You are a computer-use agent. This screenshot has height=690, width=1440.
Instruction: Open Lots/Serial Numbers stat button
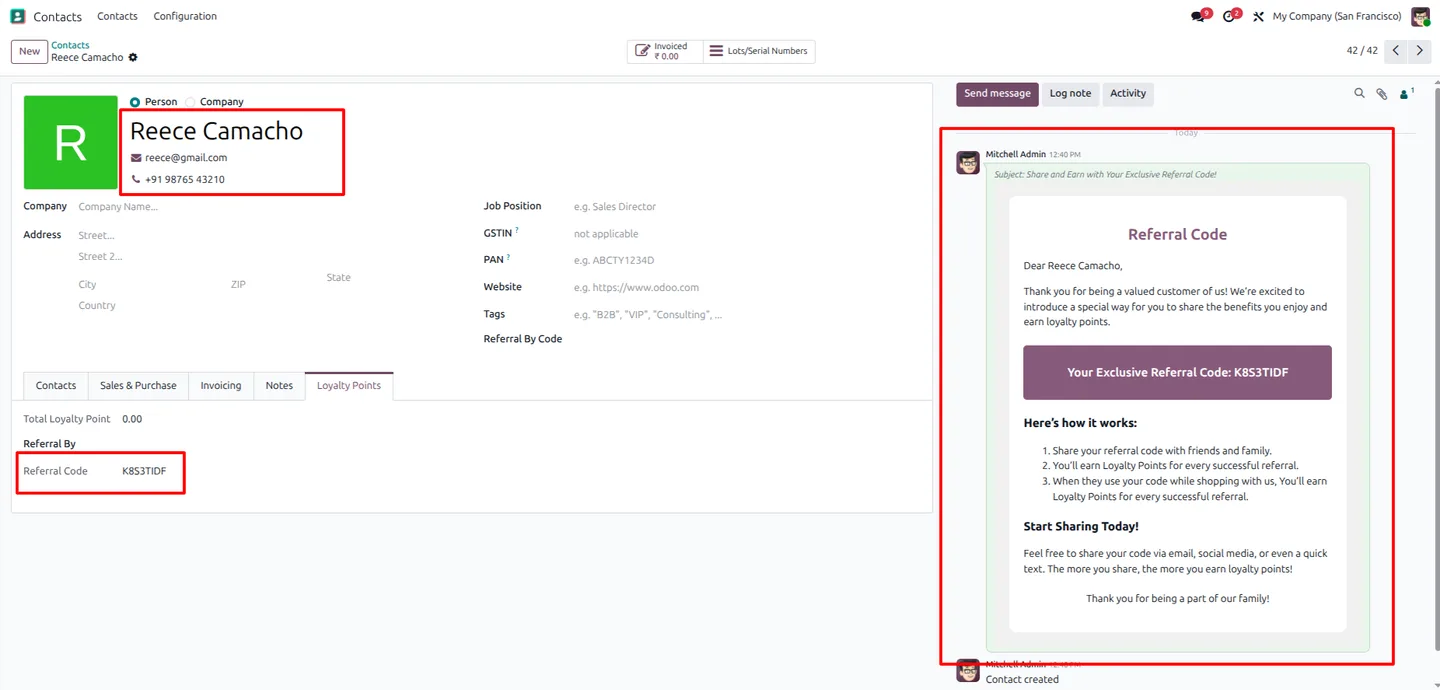click(x=759, y=51)
